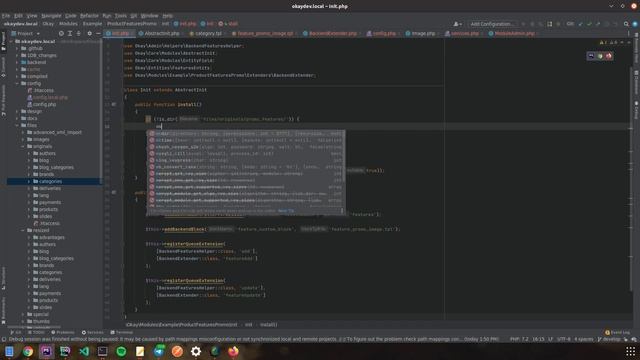Launch Google Chrome from the taskbar
640x360 pixels.
(28, 351)
